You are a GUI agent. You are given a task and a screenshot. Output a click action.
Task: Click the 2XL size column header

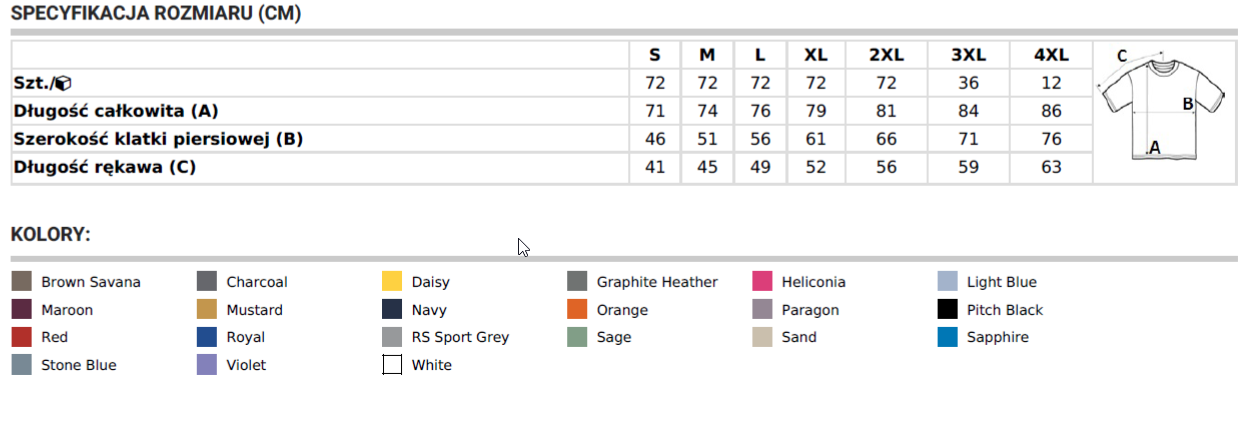click(x=886, y=55)
